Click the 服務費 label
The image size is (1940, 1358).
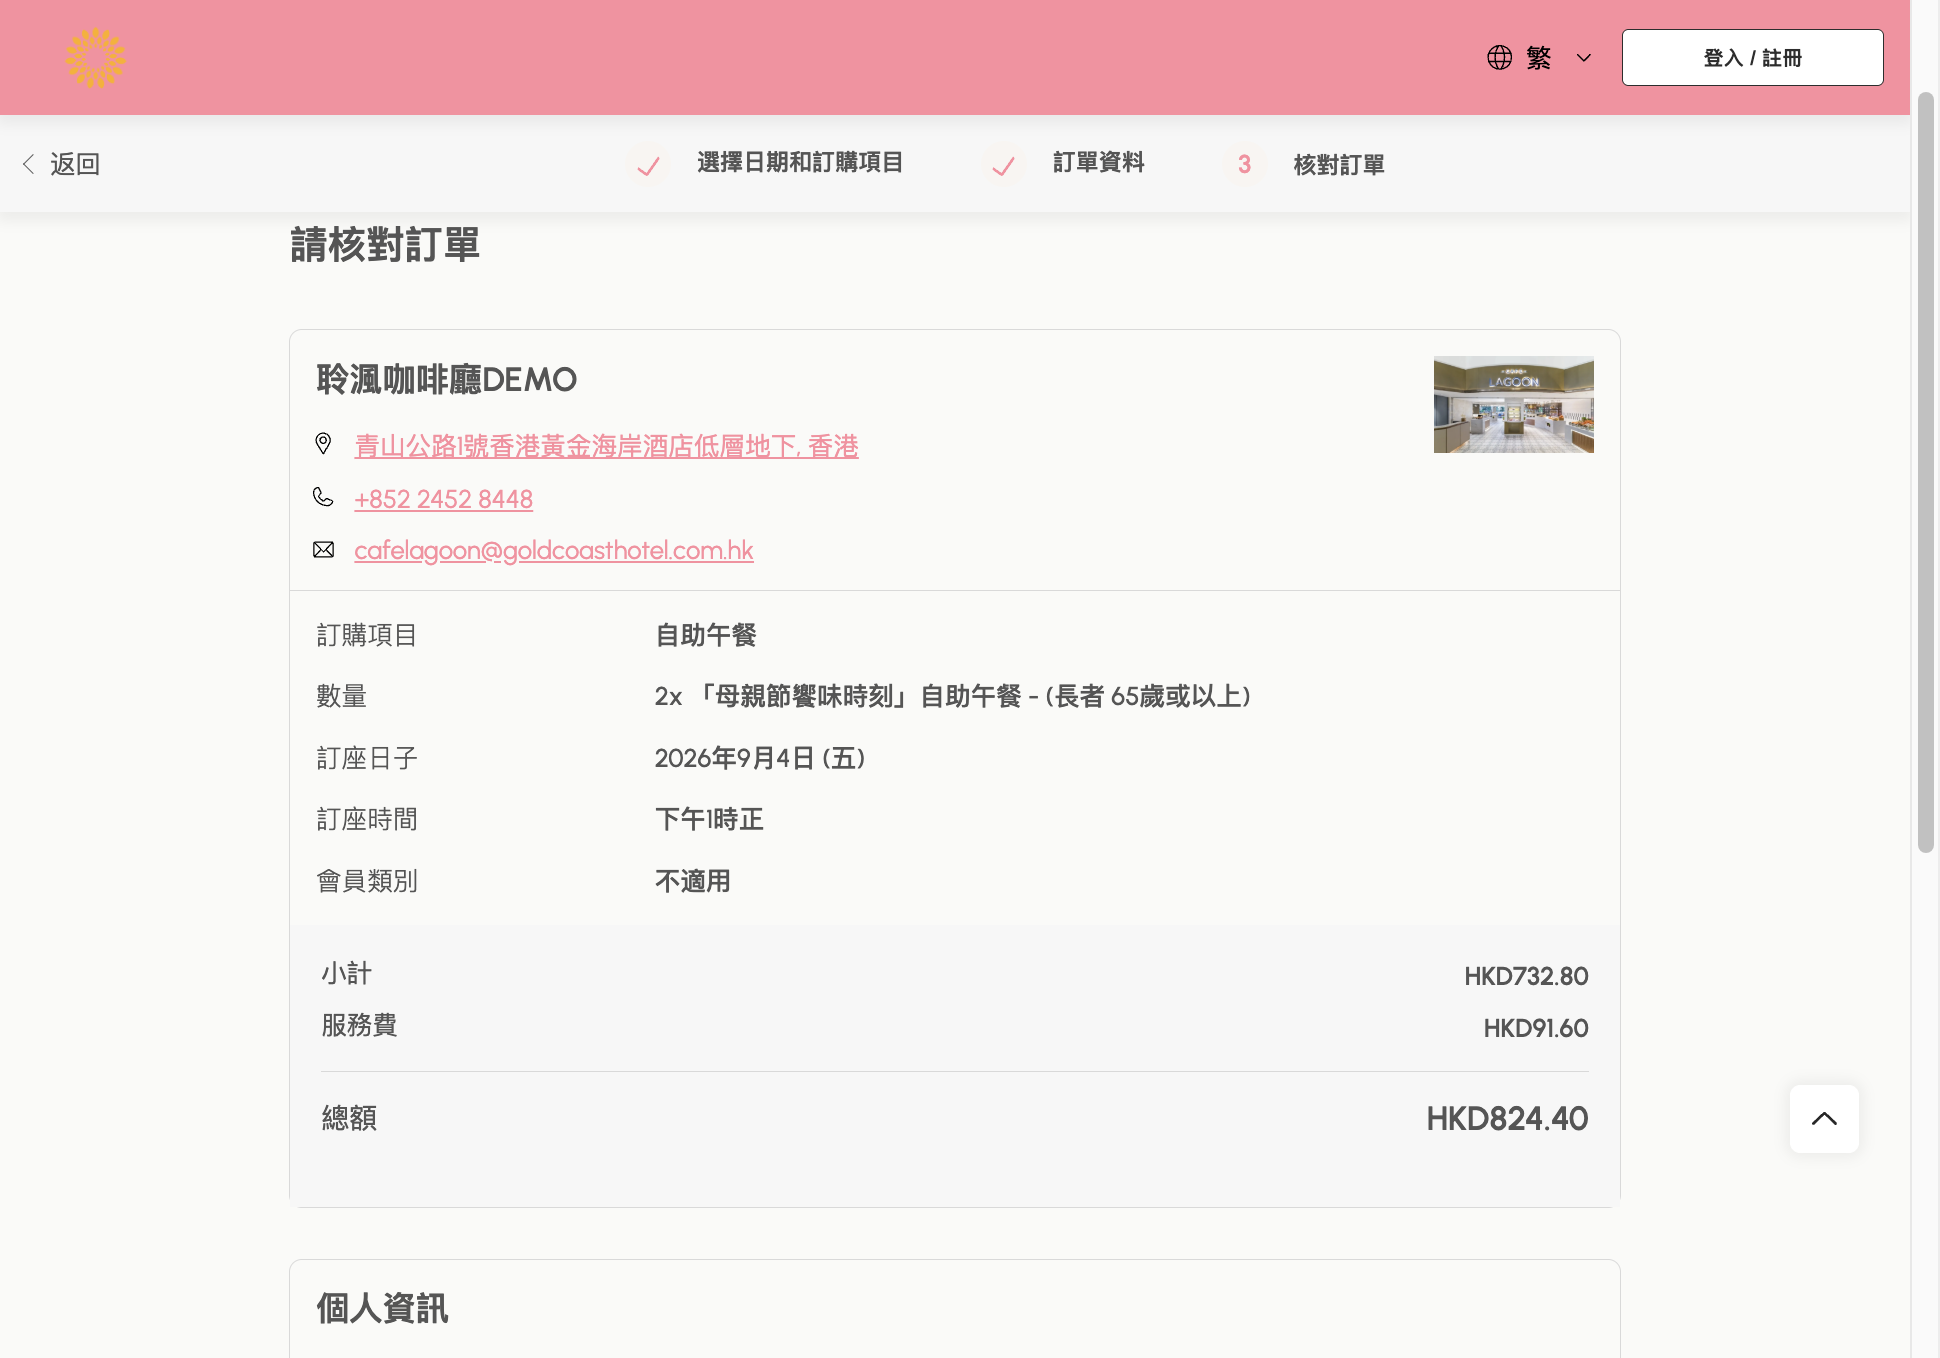tap(359, 1025)
